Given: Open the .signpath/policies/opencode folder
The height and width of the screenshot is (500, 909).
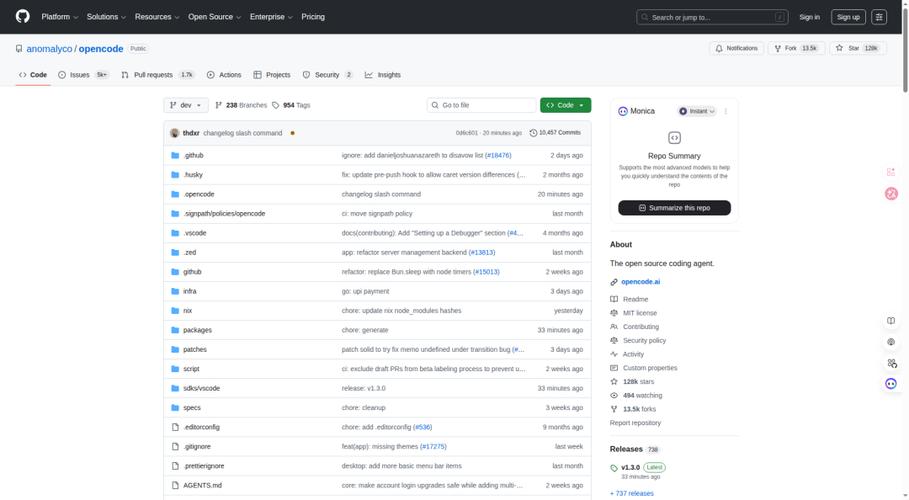Looking at the screenshot, I should [x=224, y=213].
